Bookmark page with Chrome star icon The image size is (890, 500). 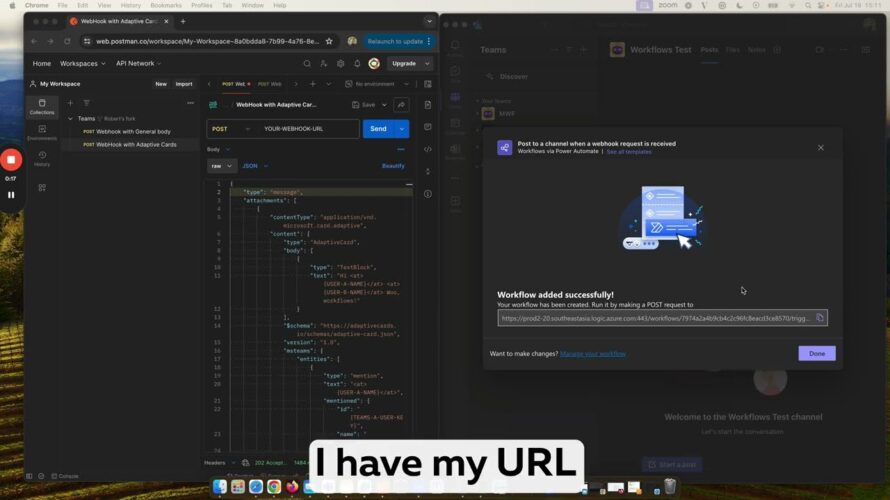(329, 41)
